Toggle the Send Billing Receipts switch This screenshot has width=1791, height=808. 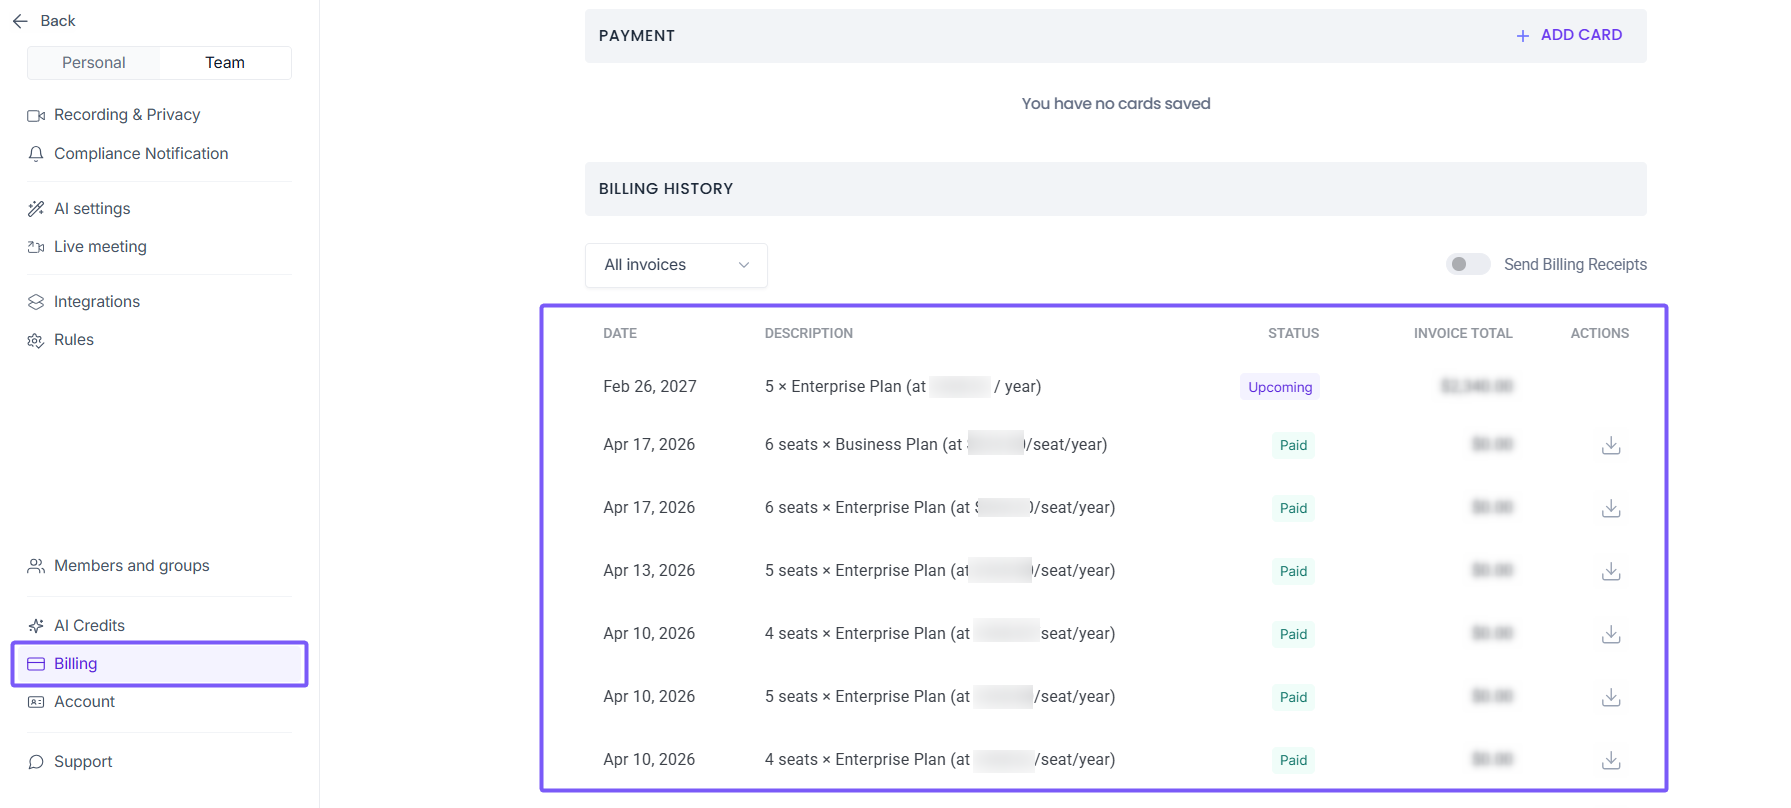coord(1467,264)
